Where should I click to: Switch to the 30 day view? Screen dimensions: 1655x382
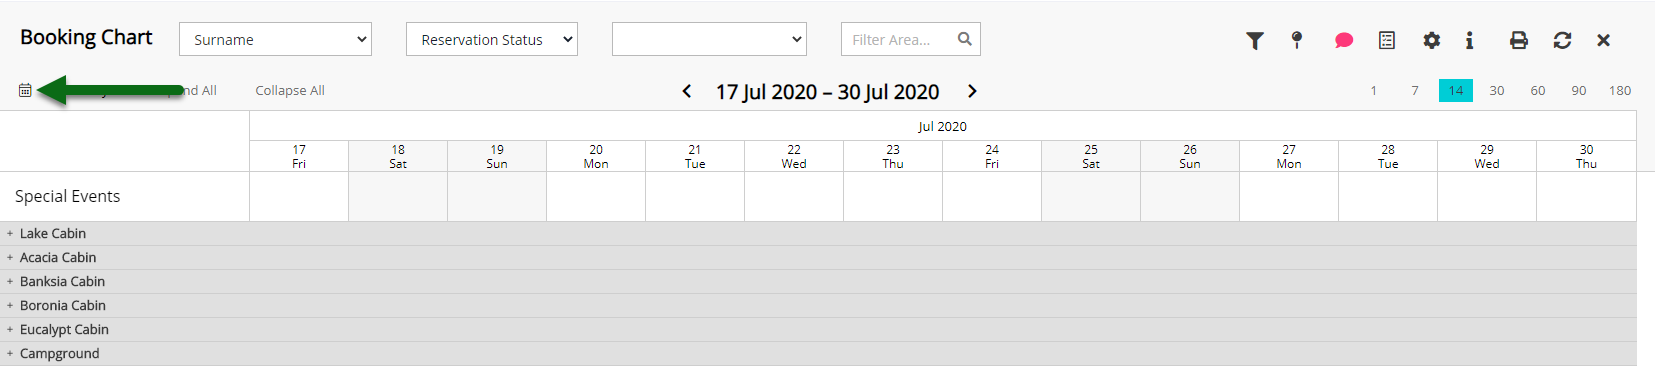1497,90
